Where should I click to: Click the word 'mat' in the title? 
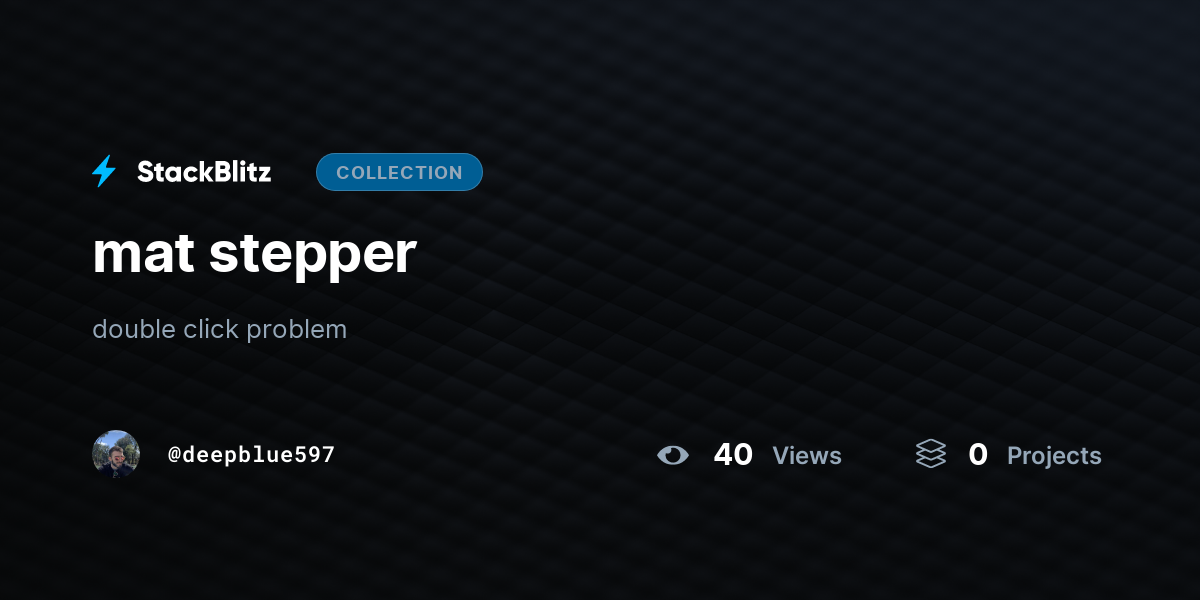pyautogui.click(x=143, y=254)
